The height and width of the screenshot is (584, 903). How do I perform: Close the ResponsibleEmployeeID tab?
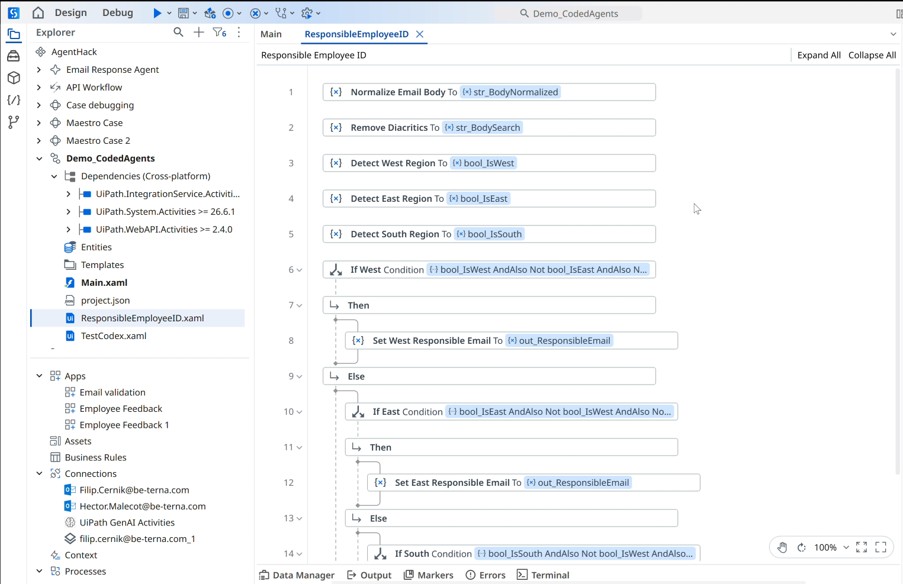(420, 34)
